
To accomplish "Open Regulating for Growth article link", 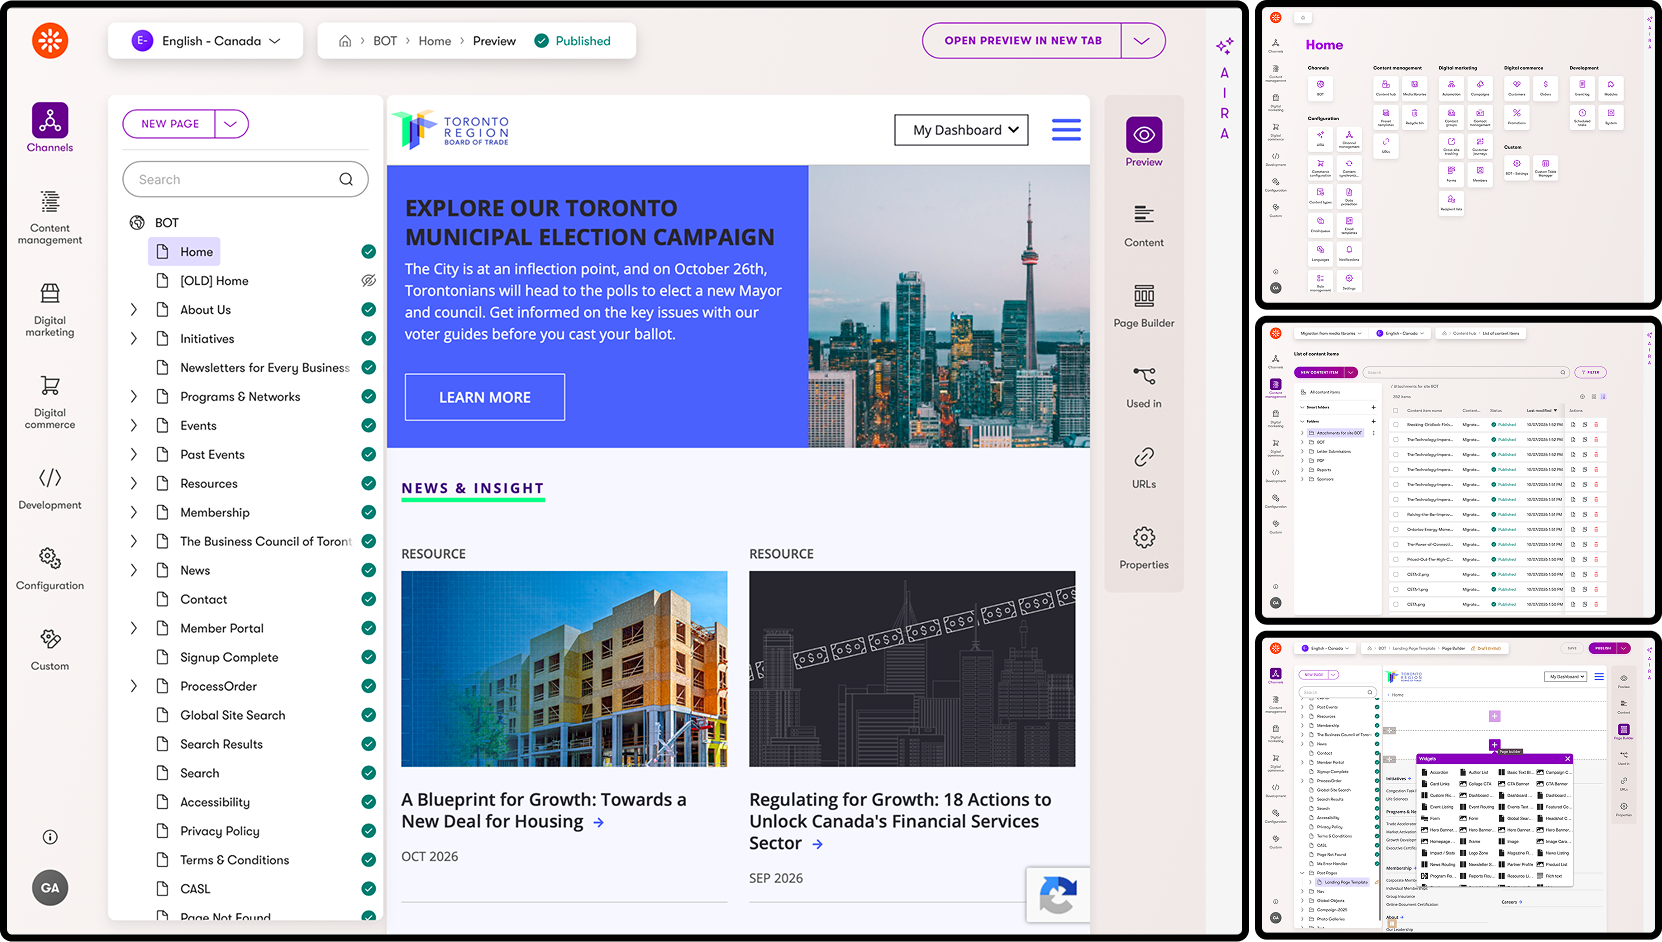I will pyautogui.click(x=900, y=821).
